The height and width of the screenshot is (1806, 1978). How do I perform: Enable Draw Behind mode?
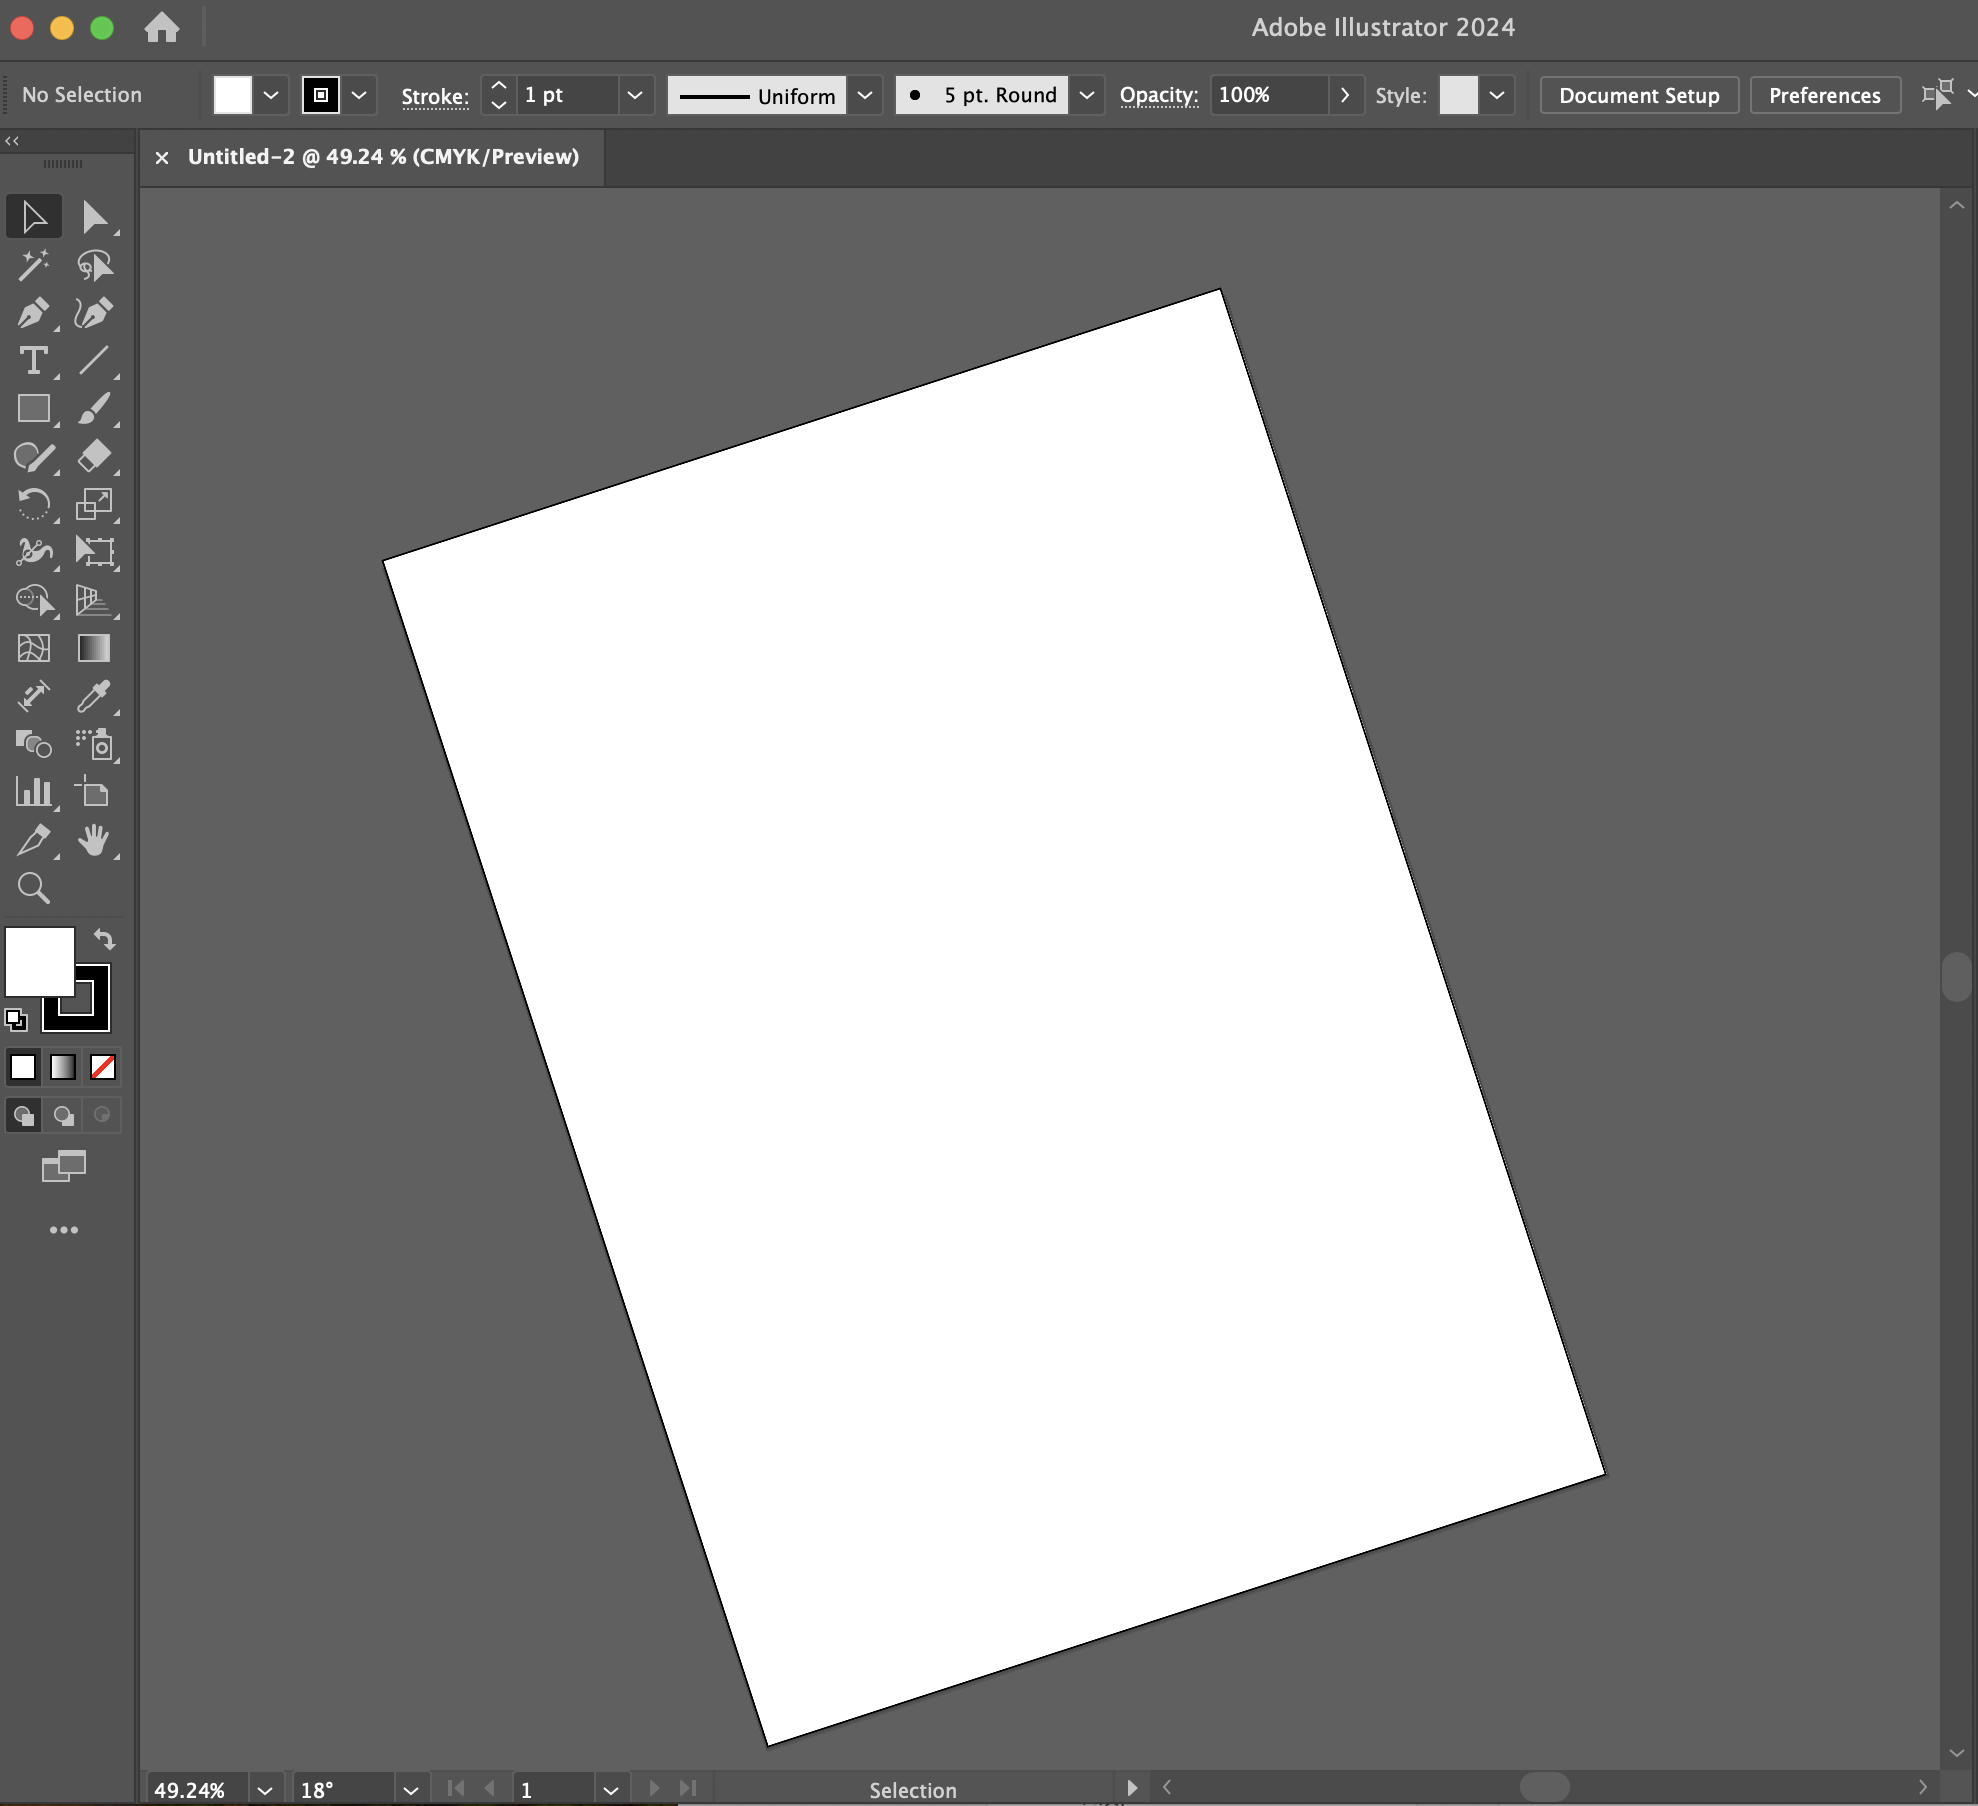click(64, 1115)
